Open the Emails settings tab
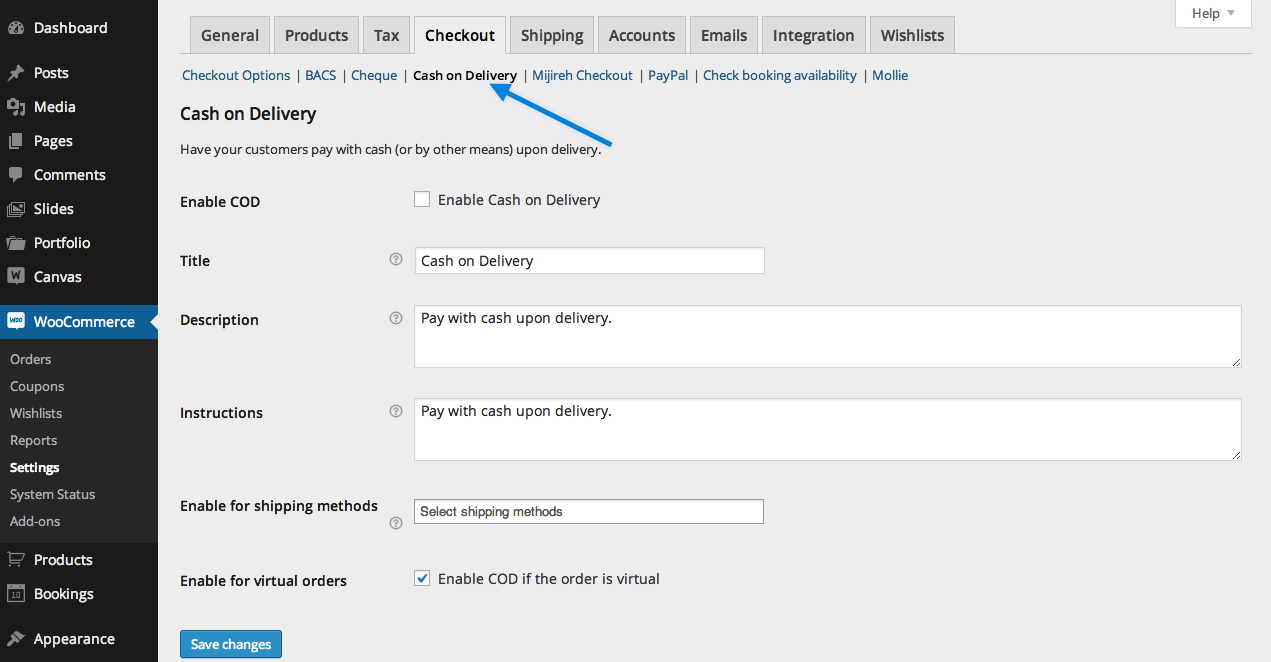Screen dimensions: 1271x662 click(723, 34)
